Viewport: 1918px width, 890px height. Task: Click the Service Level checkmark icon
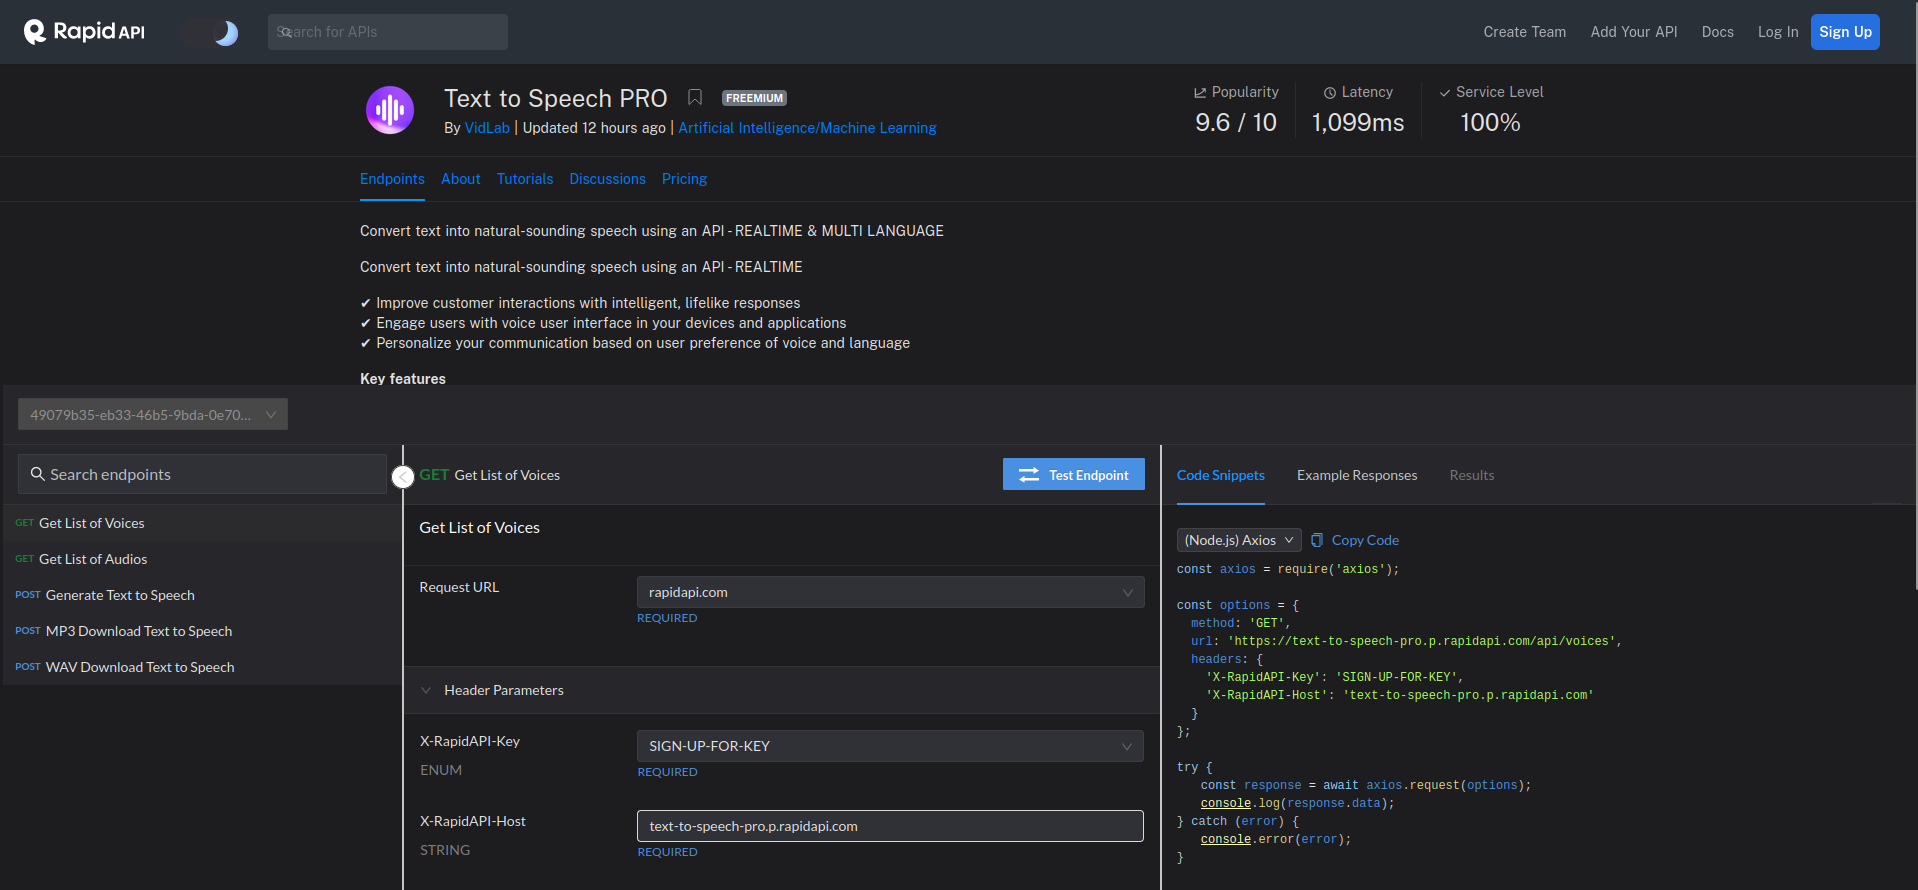[x=1444, y=93]
